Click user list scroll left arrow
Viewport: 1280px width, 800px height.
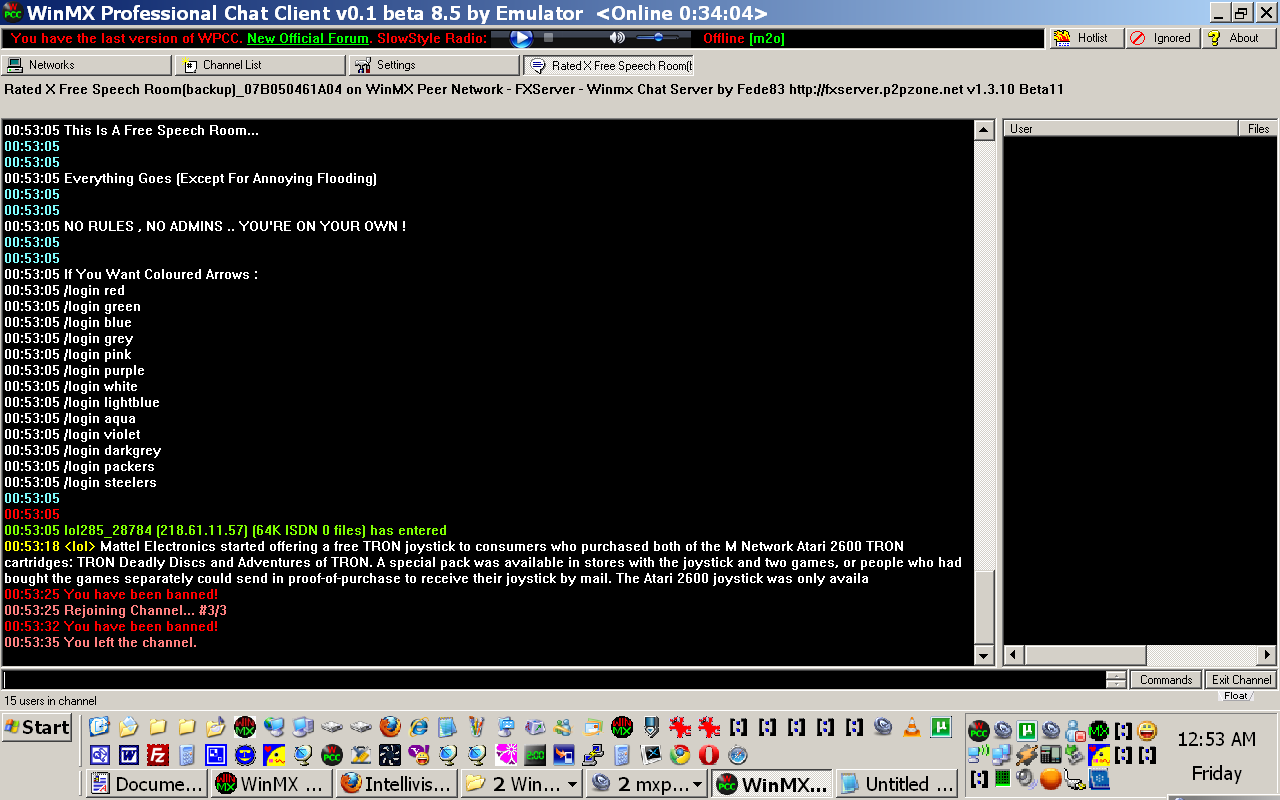coord(1014,655)
